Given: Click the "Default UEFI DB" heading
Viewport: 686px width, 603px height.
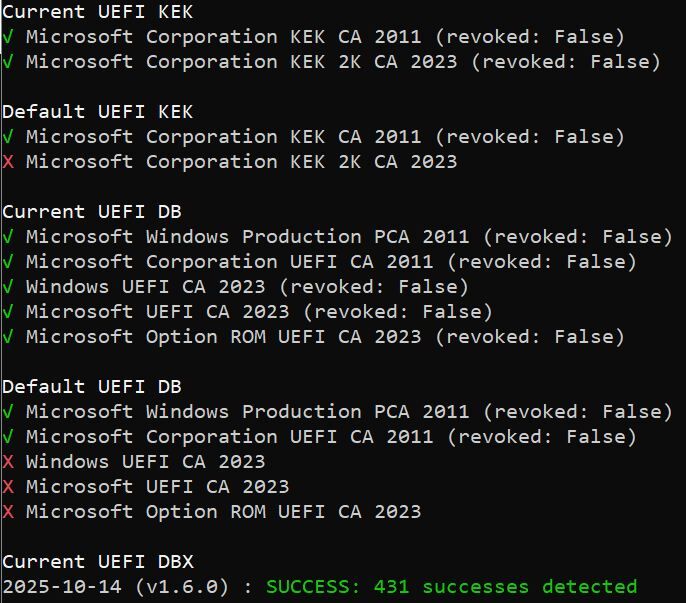Looking at the screenshot, I should (x=92, y=387).
